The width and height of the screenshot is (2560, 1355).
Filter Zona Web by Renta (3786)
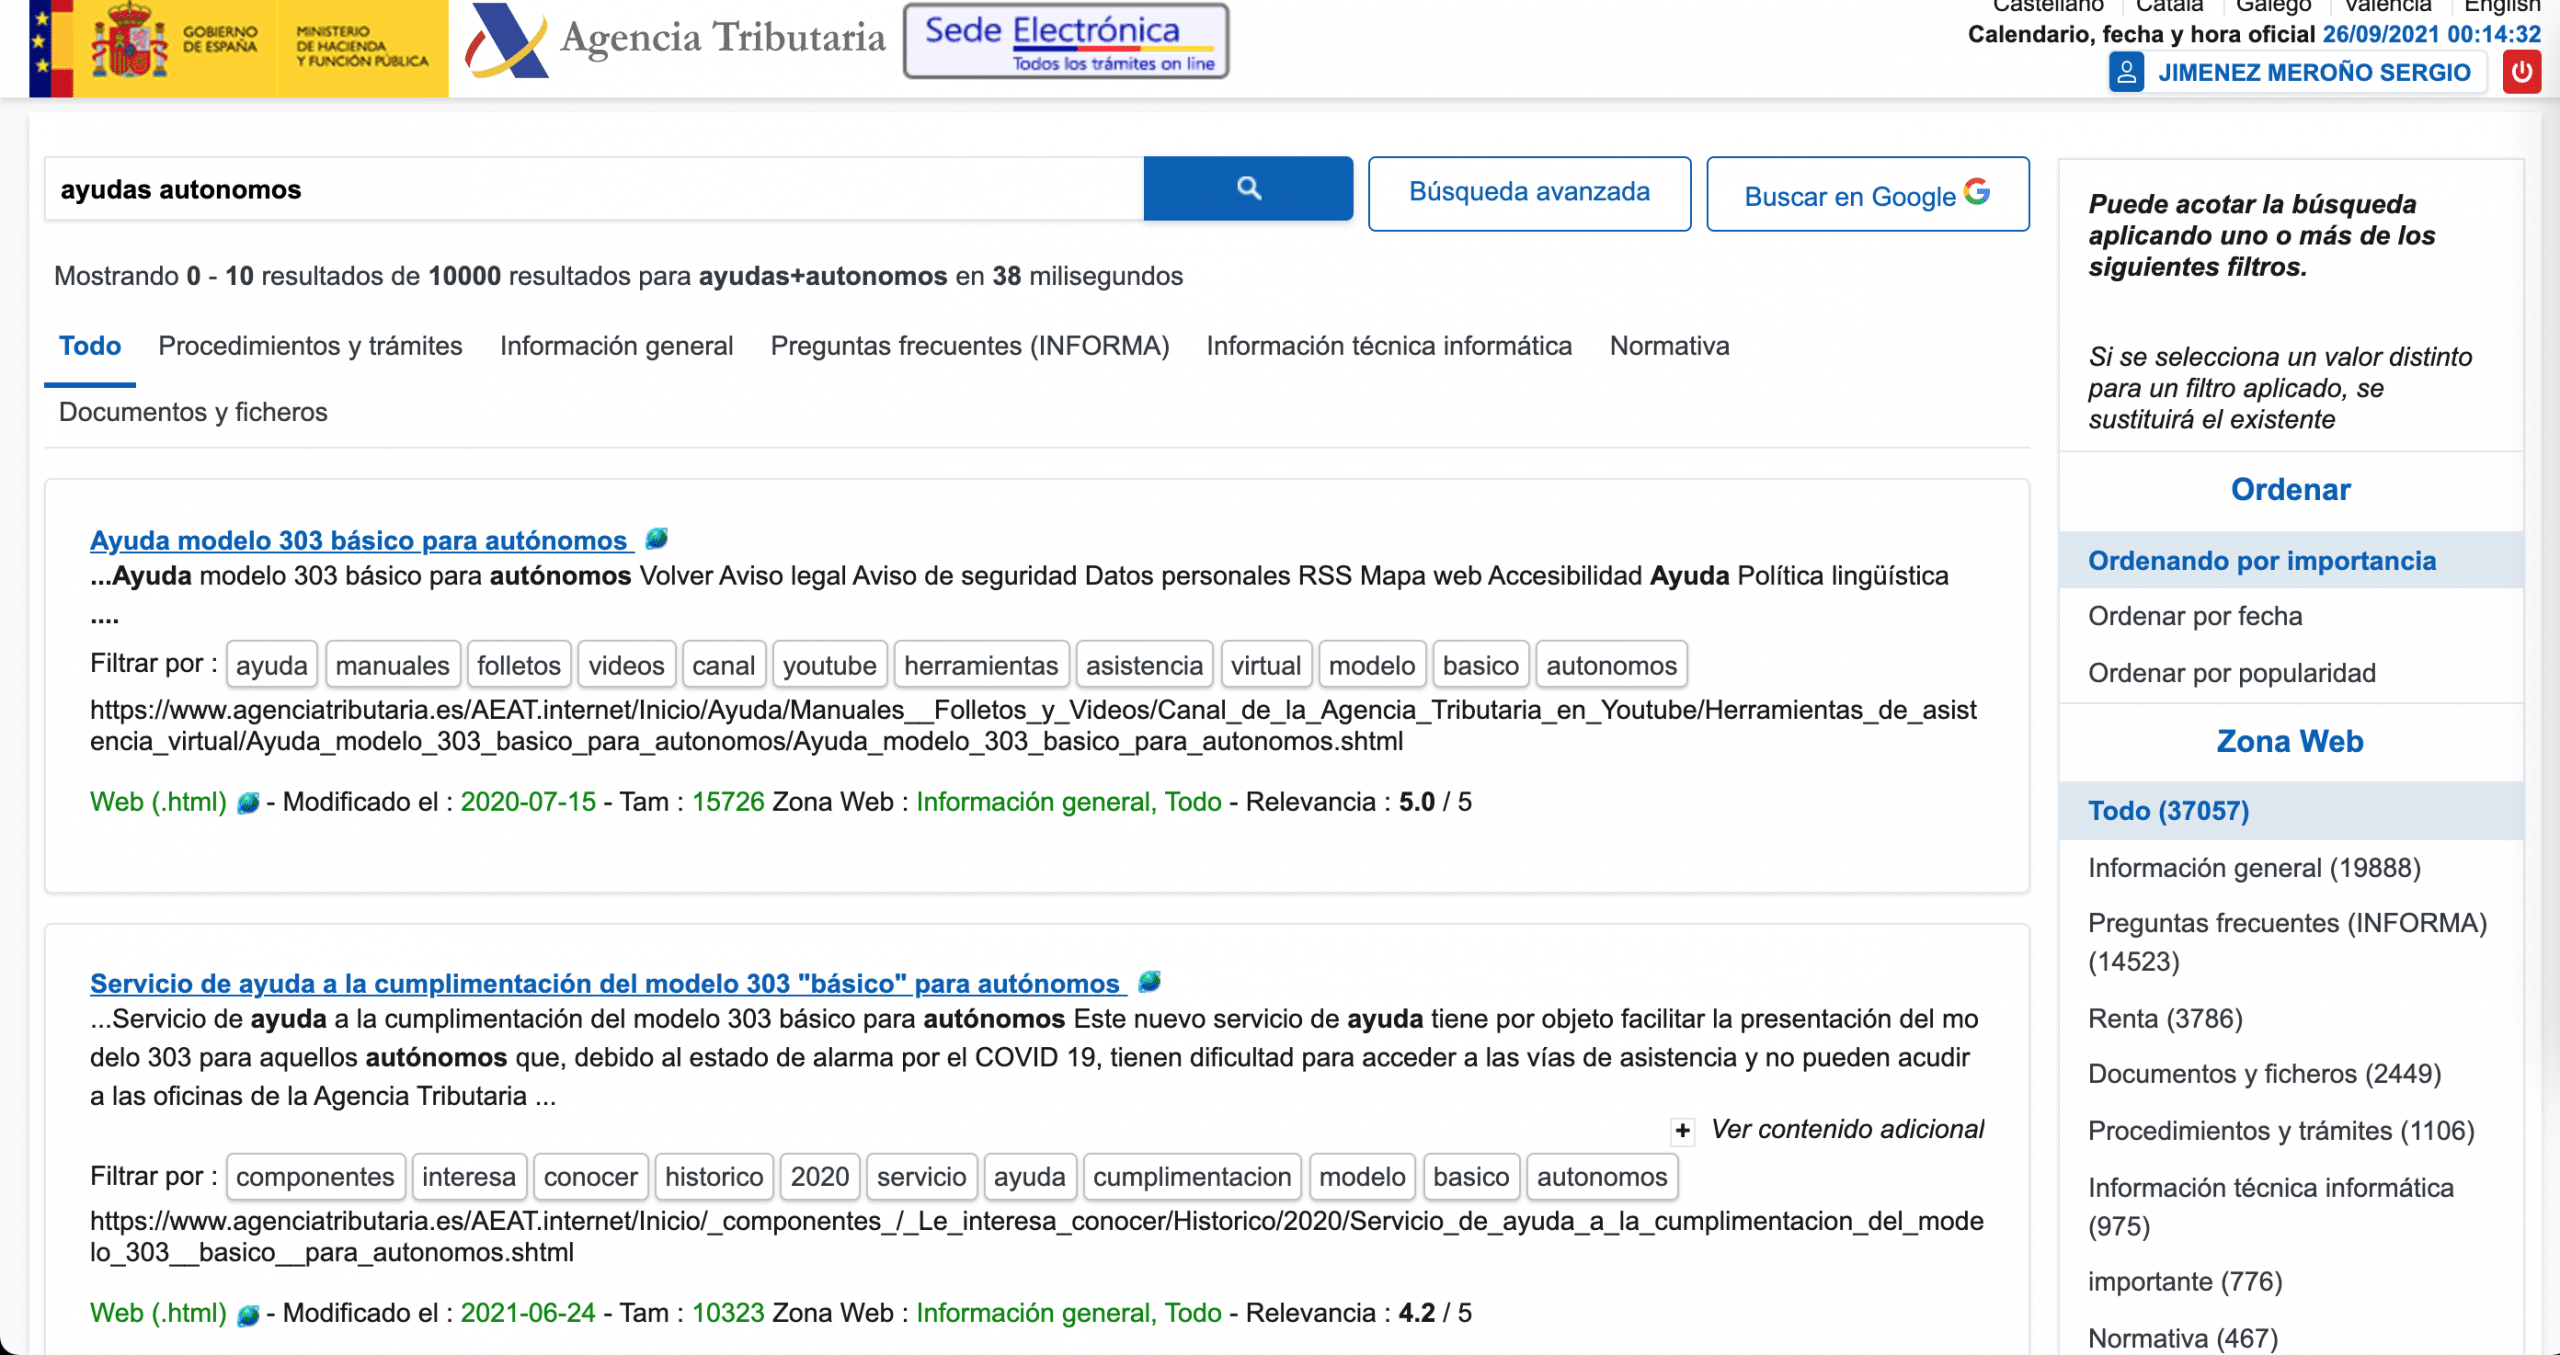point(2165,1018)
